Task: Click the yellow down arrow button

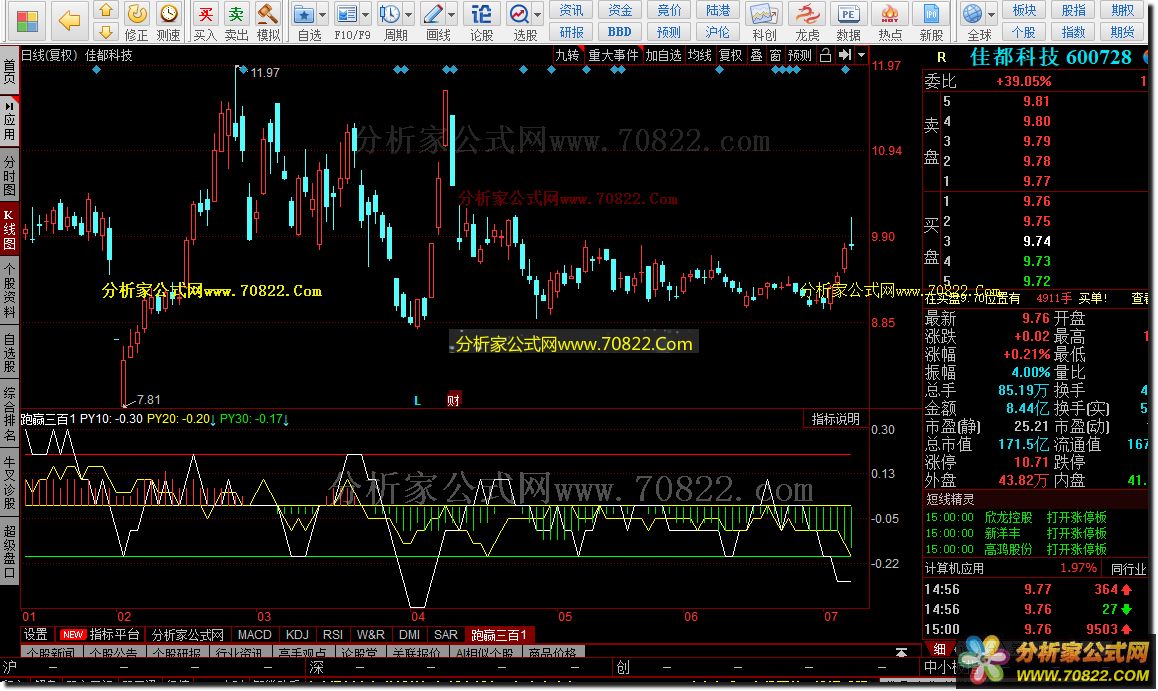Action: [x=106, y=32]
